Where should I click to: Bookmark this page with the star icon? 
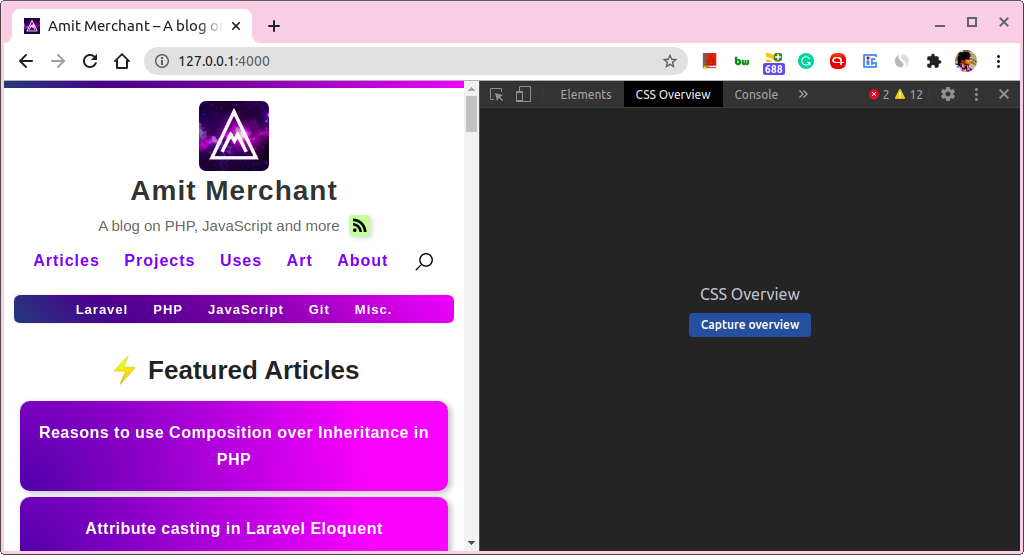(669, 61)
